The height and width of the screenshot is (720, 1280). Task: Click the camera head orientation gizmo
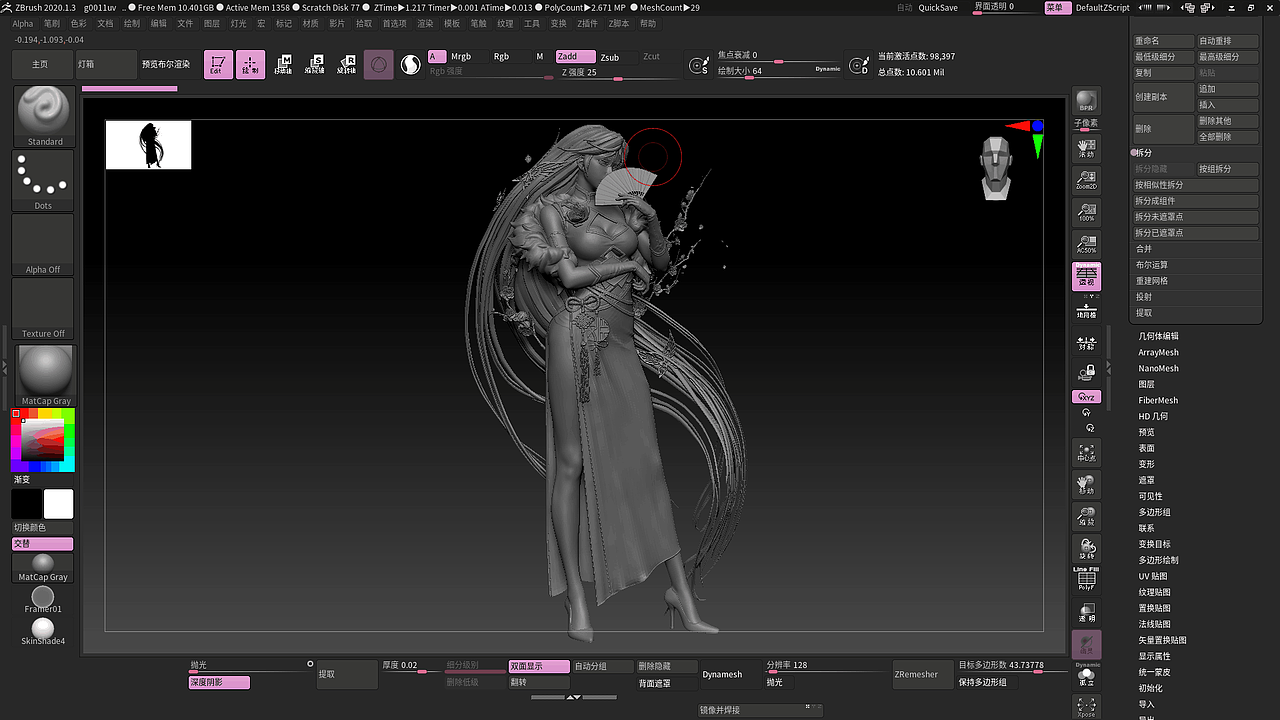tap(996, 168)
